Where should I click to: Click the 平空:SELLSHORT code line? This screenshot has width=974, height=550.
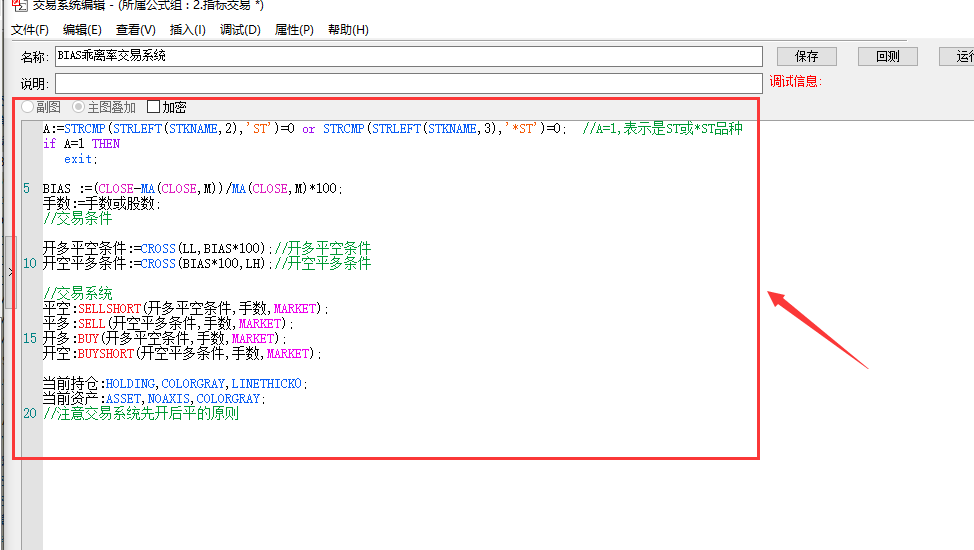coord(185,308)
